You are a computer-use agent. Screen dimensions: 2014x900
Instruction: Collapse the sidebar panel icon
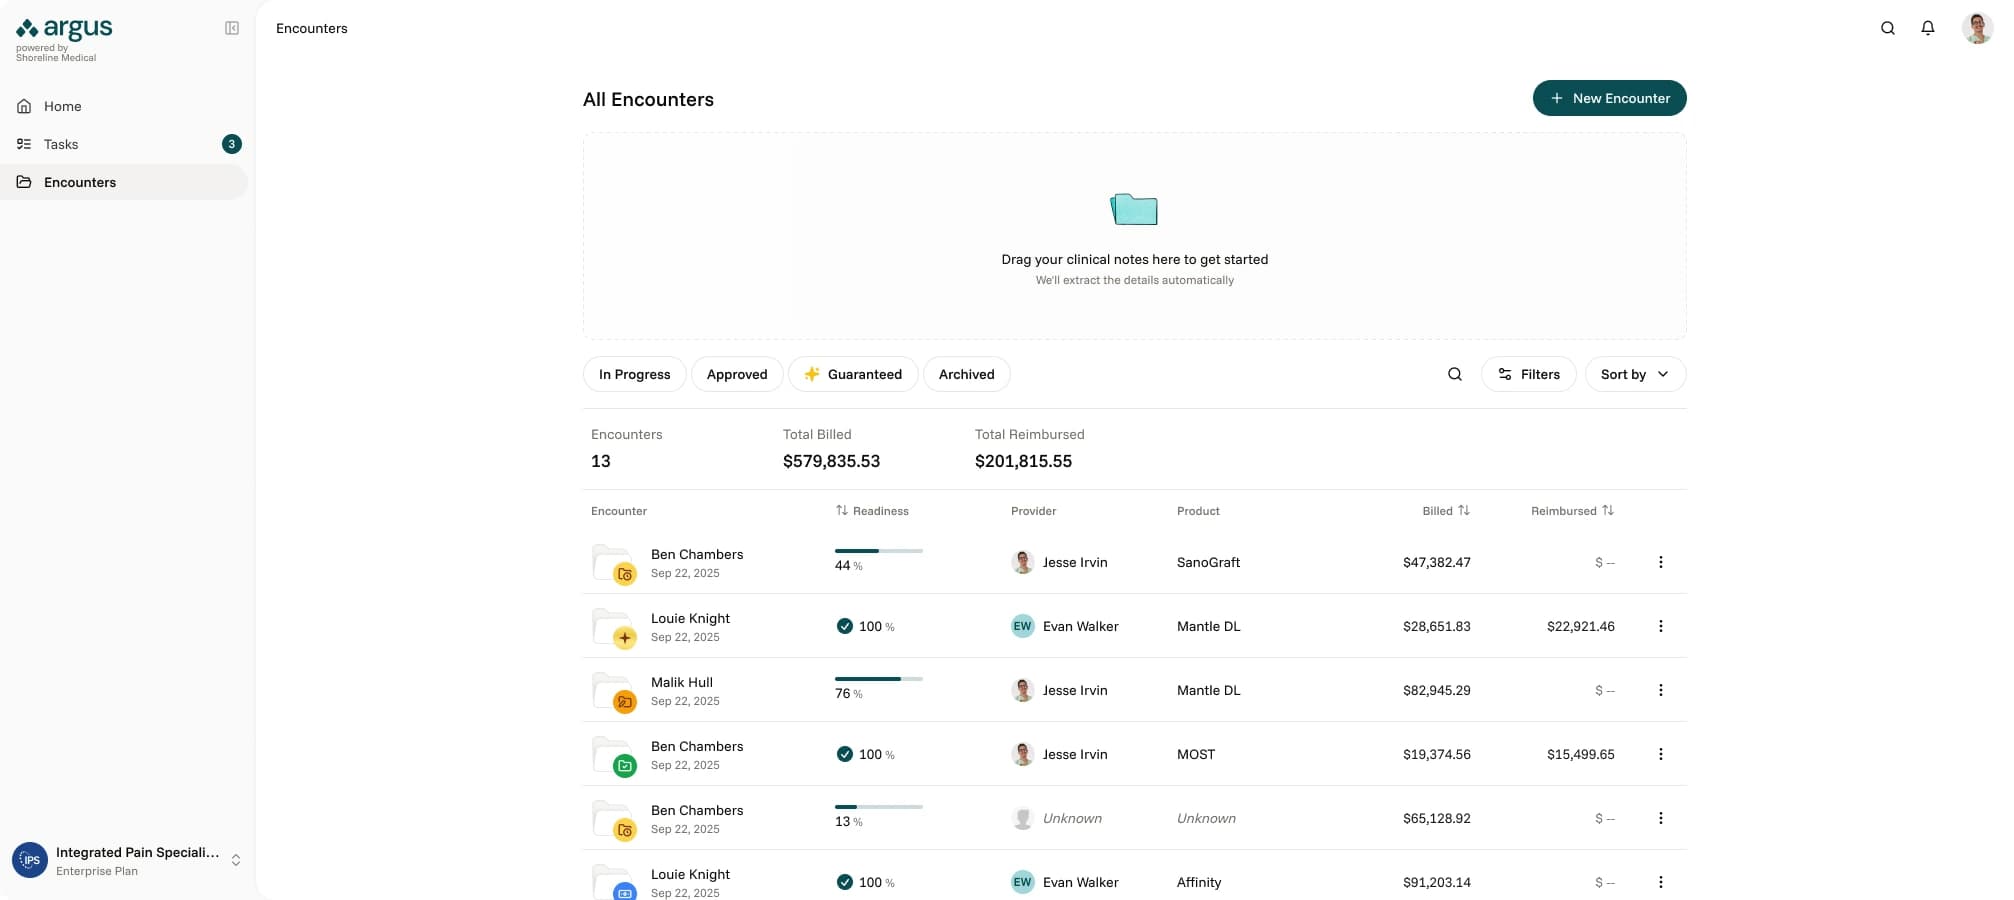tap(232, 28)
